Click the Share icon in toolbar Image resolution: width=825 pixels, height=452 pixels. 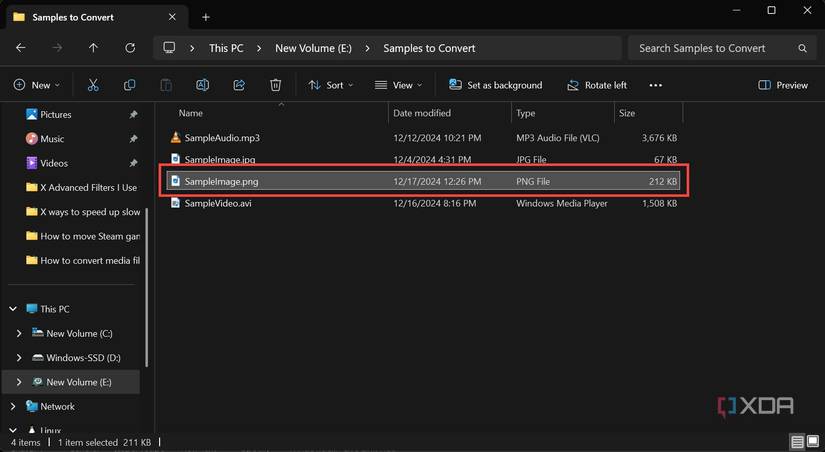click(239, 85)
